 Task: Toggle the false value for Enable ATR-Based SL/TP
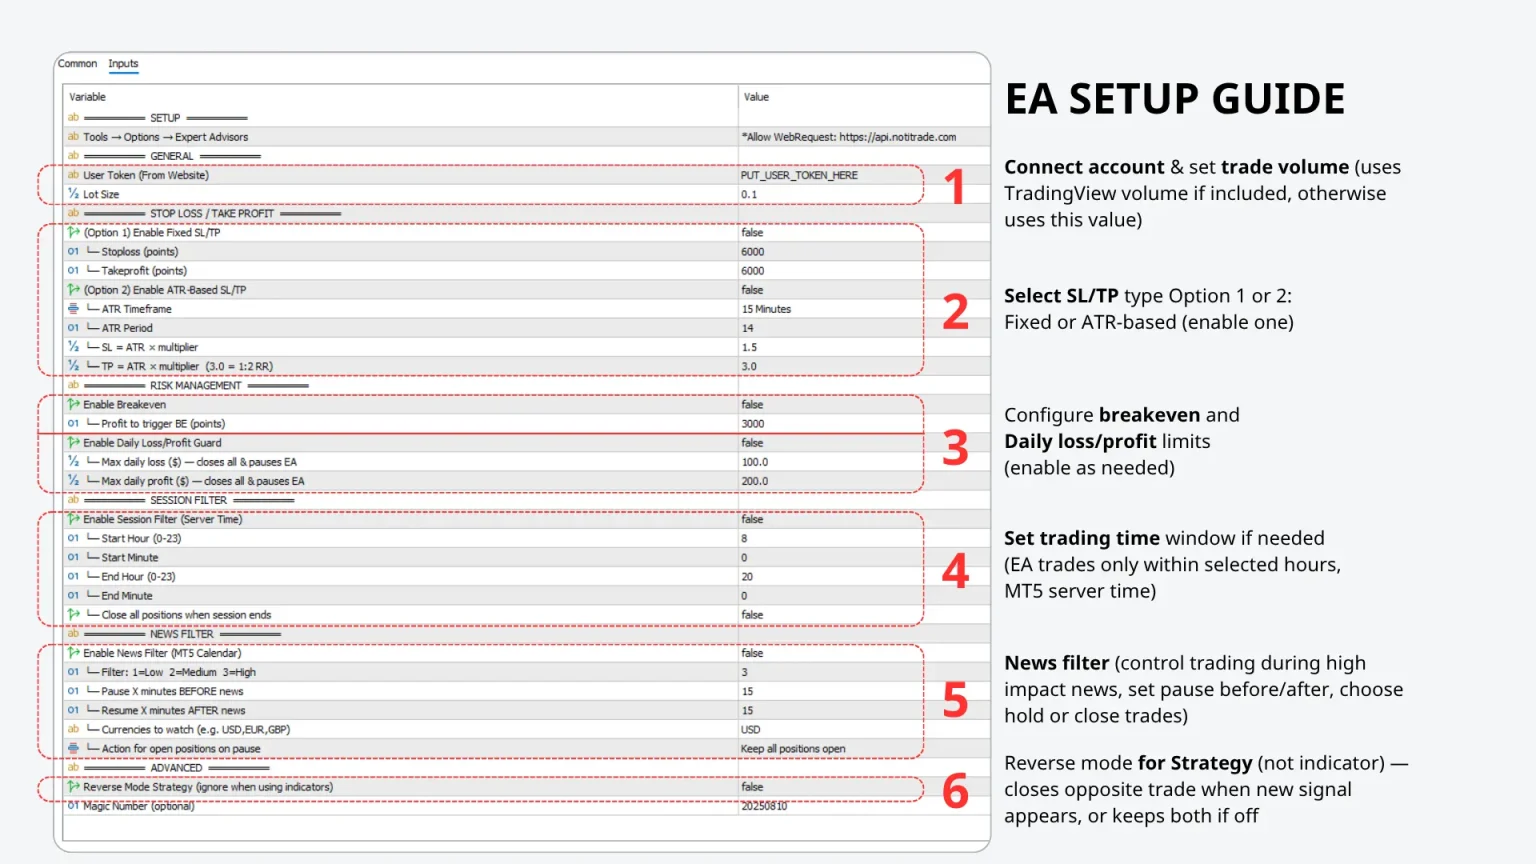(752, 290)
